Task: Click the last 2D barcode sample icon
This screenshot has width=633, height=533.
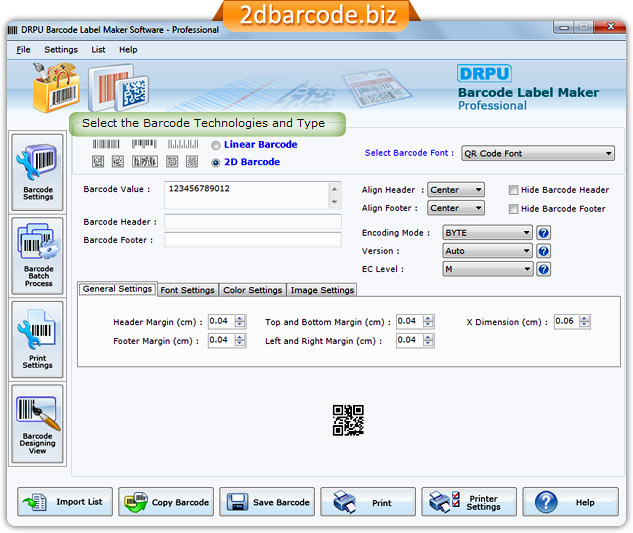Action: pos(192,162)
